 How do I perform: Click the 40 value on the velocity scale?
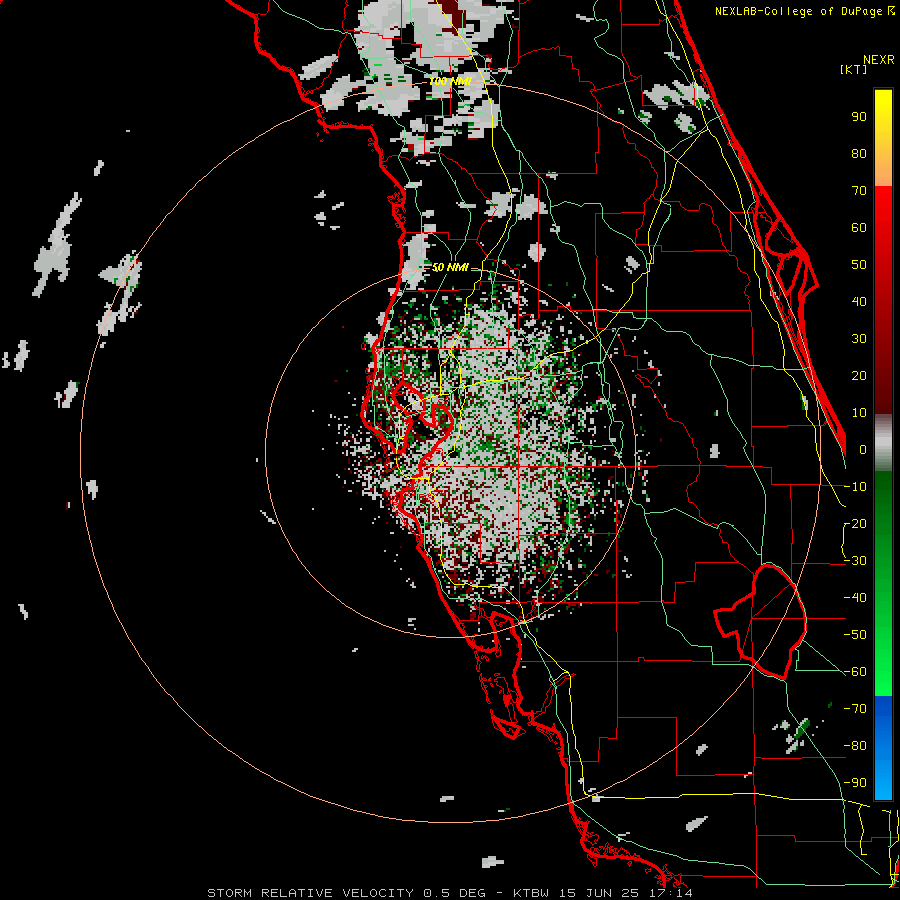click(859, 302)
